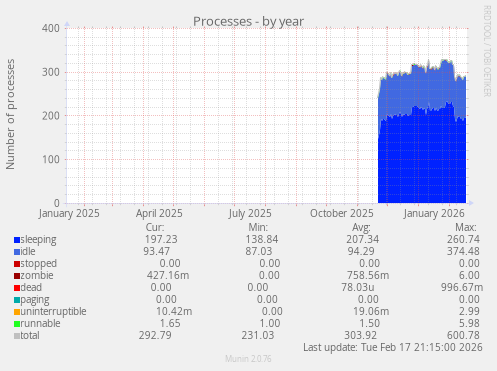
Task: Click the 'Processes - by year' title
Action: click(x=248, y=22)
